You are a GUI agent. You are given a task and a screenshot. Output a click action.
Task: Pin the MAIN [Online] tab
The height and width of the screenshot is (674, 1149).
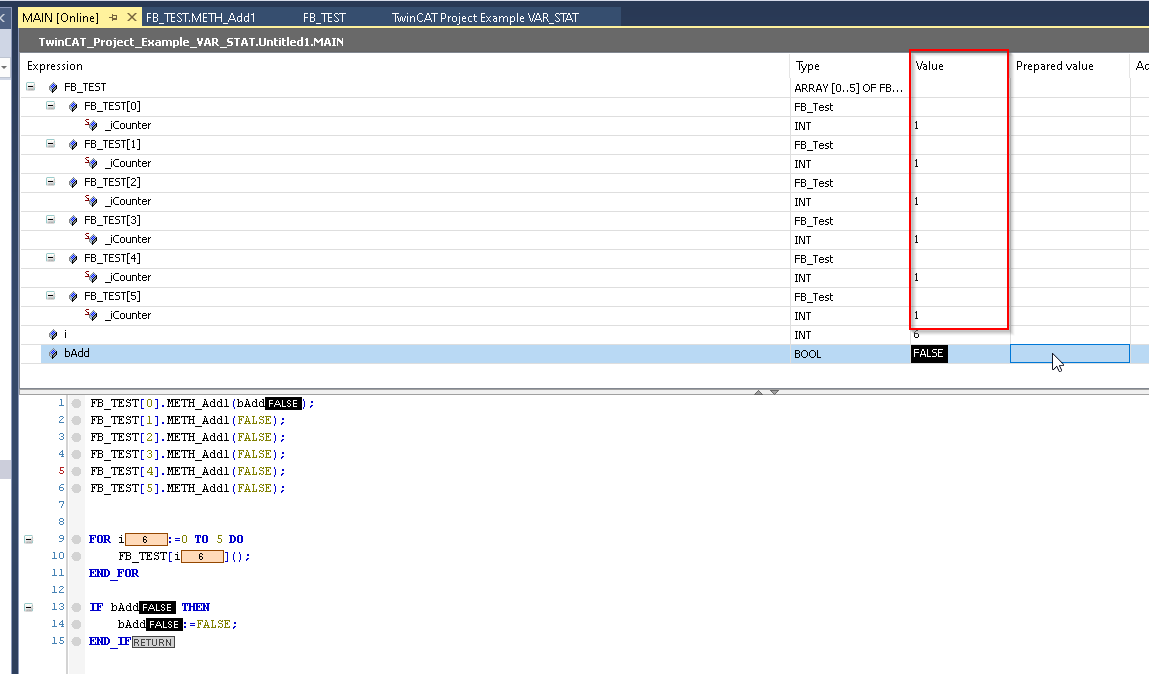coord(114,17)
